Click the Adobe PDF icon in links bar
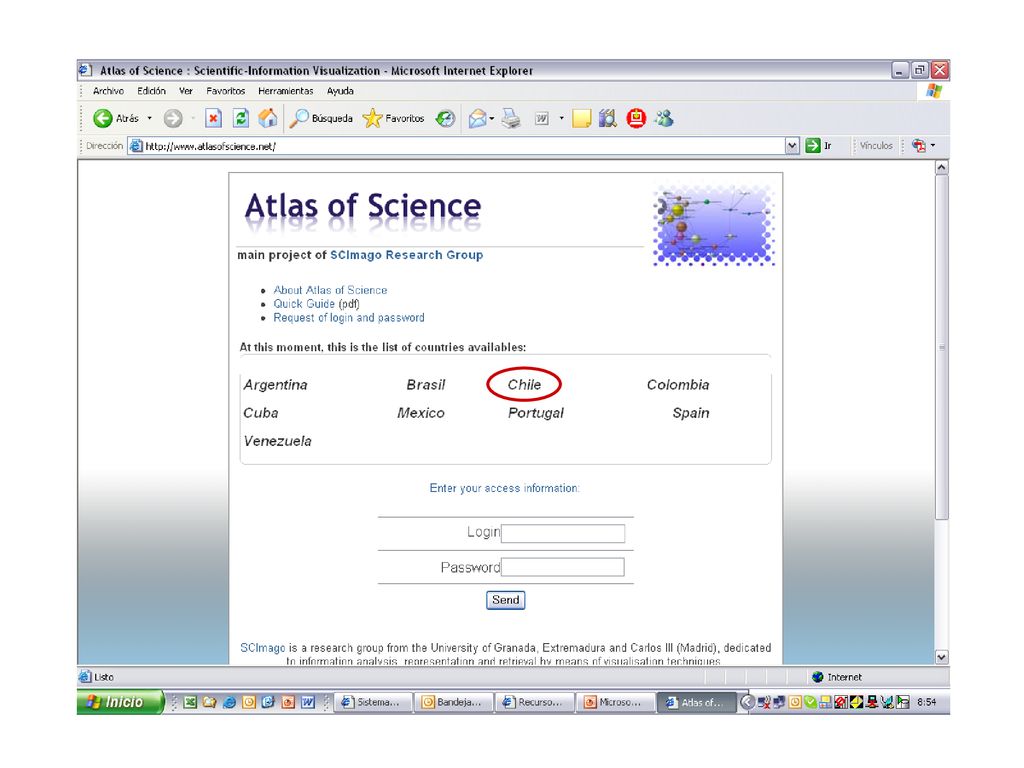1024x768 pixels. pos(919,146)
